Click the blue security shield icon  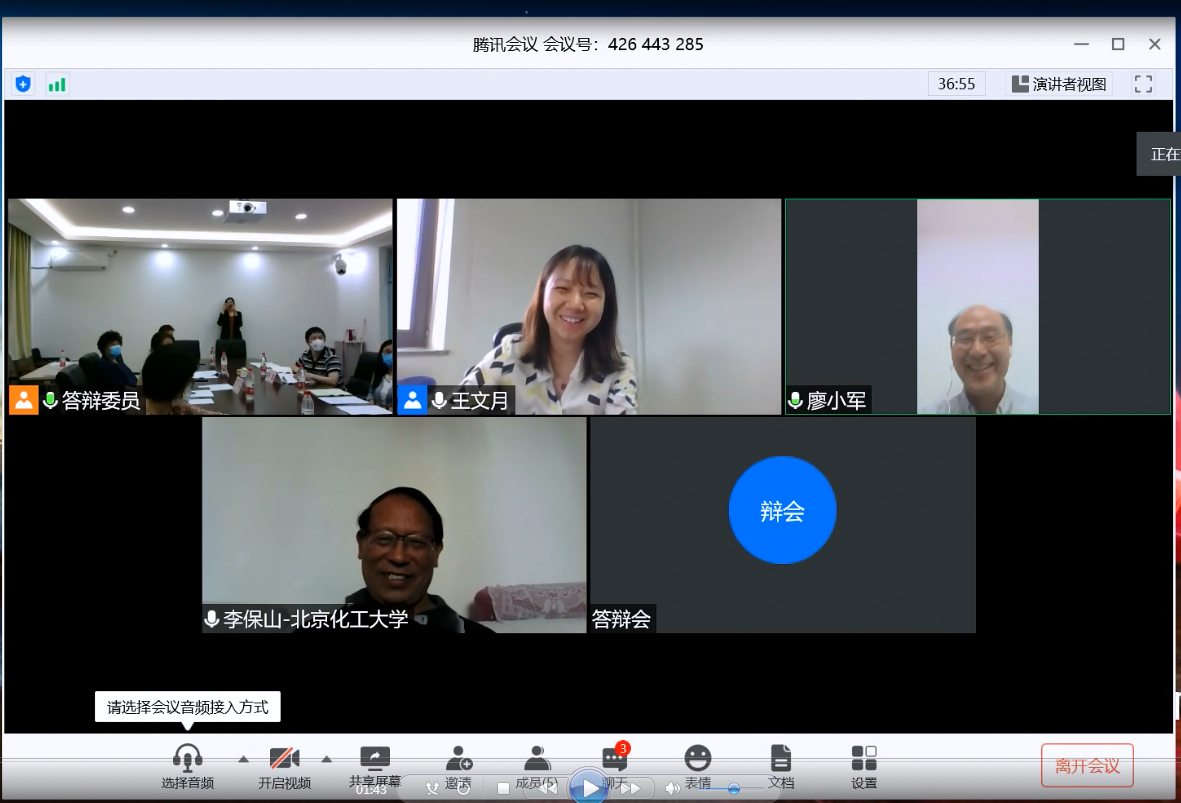tap(23, 84)
